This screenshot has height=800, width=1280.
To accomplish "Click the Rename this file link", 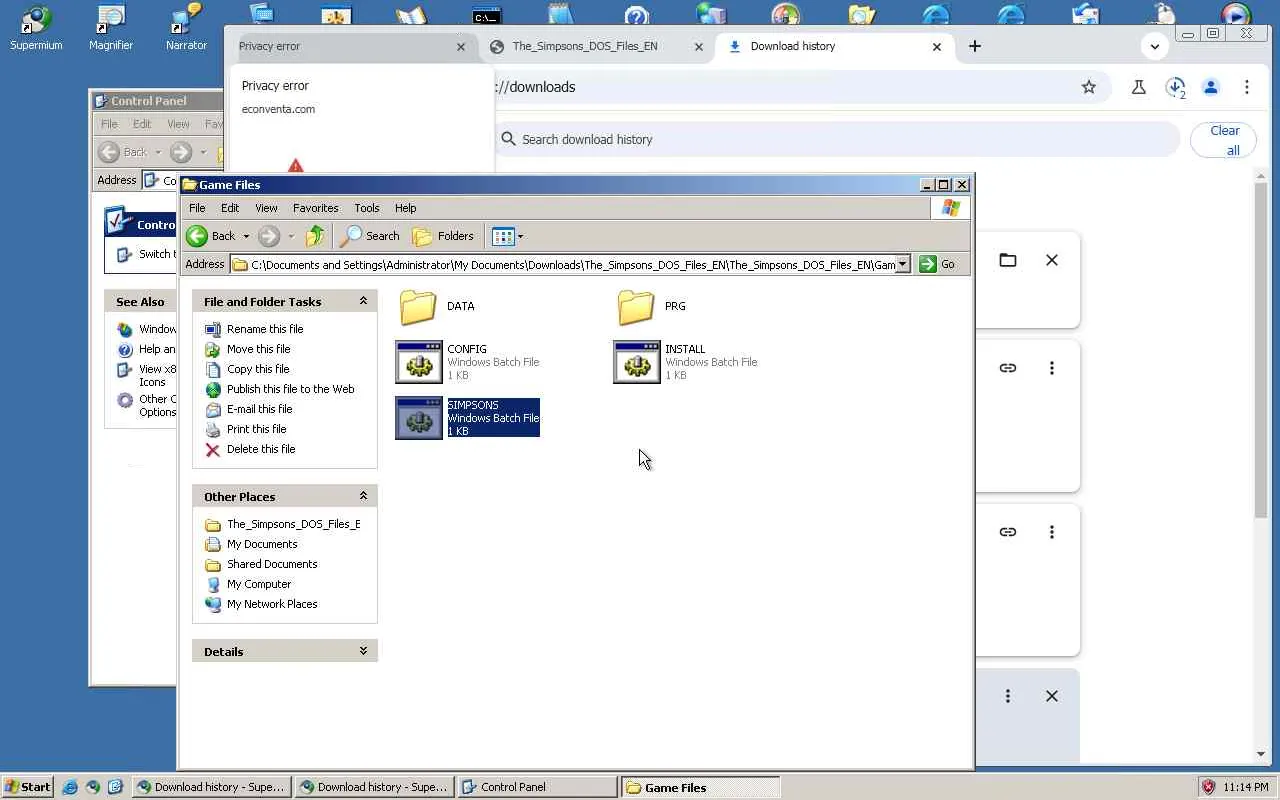I will [x=265, y=329].
